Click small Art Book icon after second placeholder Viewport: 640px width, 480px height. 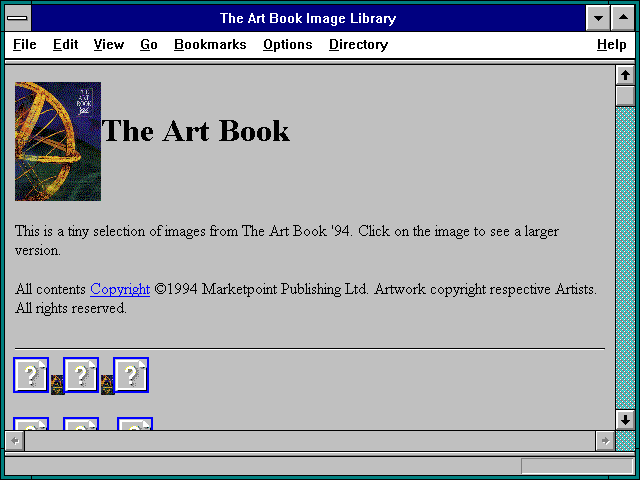point(107,384)
